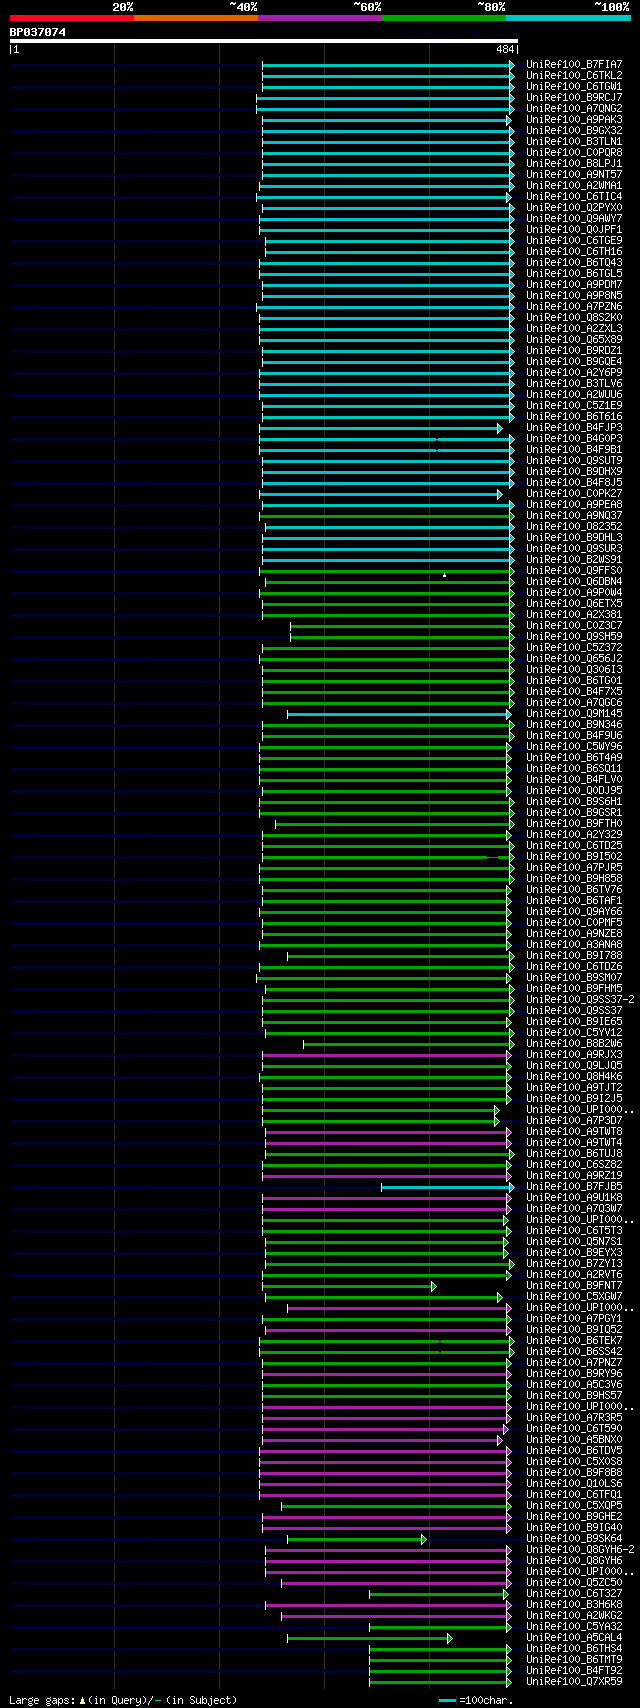Select label UniRef100_B6TV76
The width and height of the screenshot is (640, 1708).
pyautogui.click(x=574, y=890)
